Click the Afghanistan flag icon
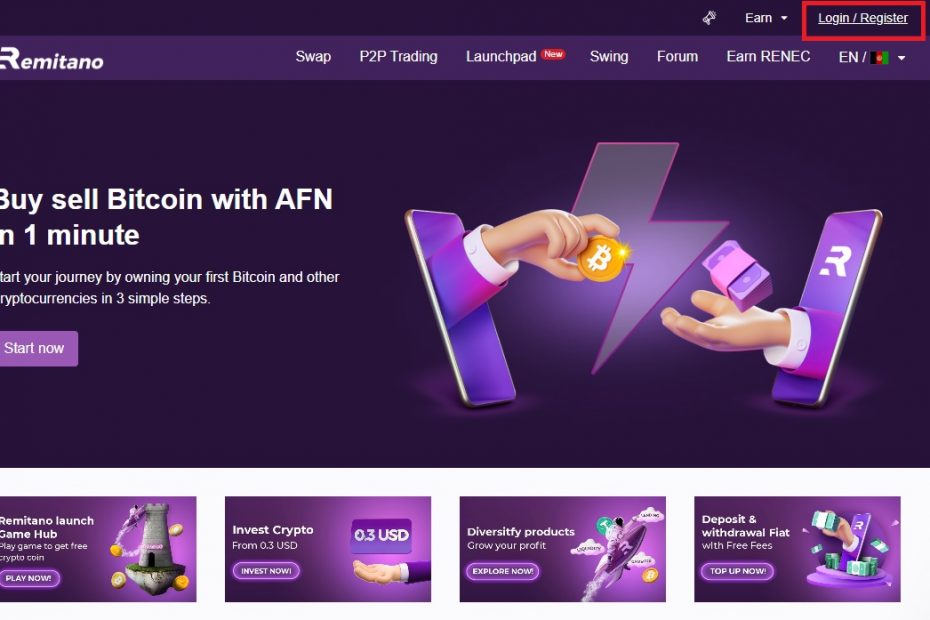This screenshot has width=930, height=620. point(879,58)
